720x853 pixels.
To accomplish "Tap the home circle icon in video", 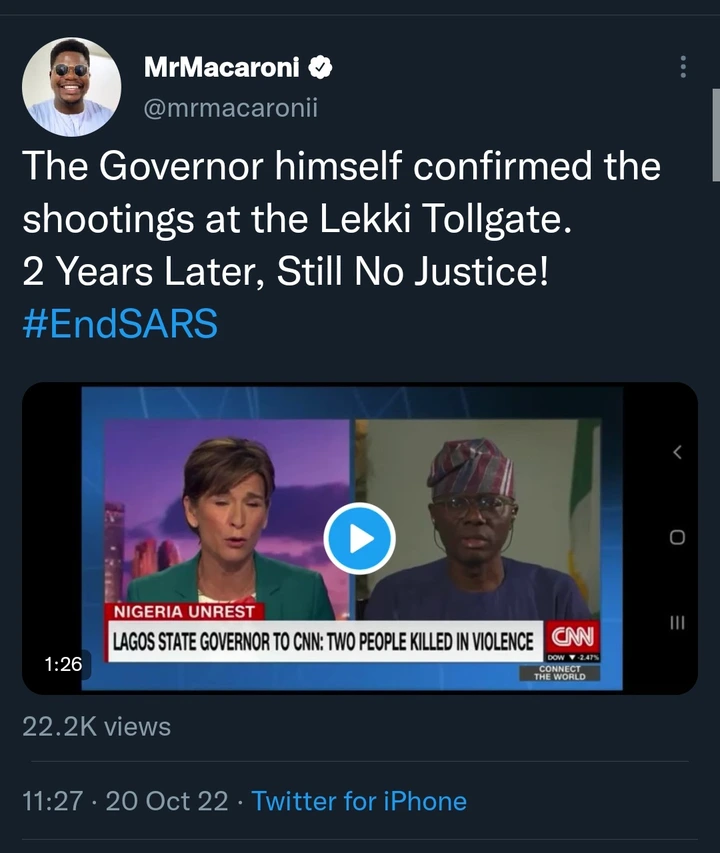I will (677, 538).
